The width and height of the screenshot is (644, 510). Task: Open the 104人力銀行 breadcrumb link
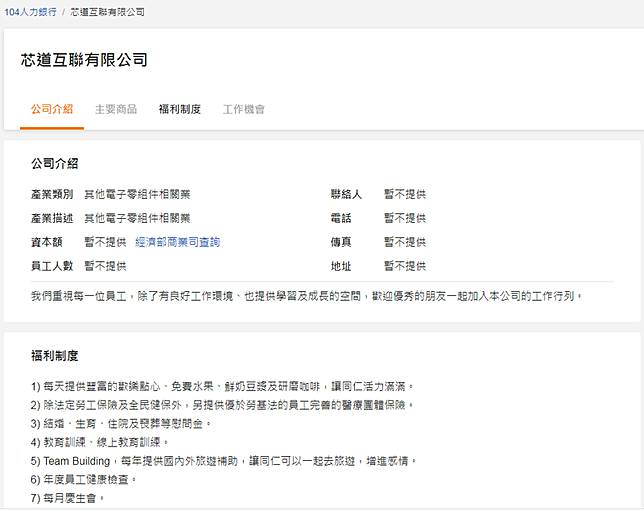(x=30, y=12)
